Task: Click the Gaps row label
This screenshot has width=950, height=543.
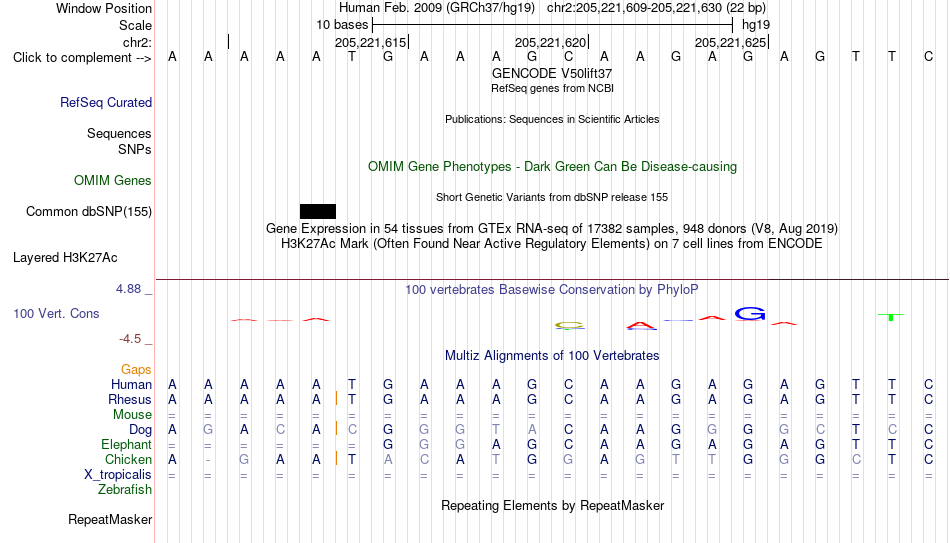Action: [x=136, y=370]
